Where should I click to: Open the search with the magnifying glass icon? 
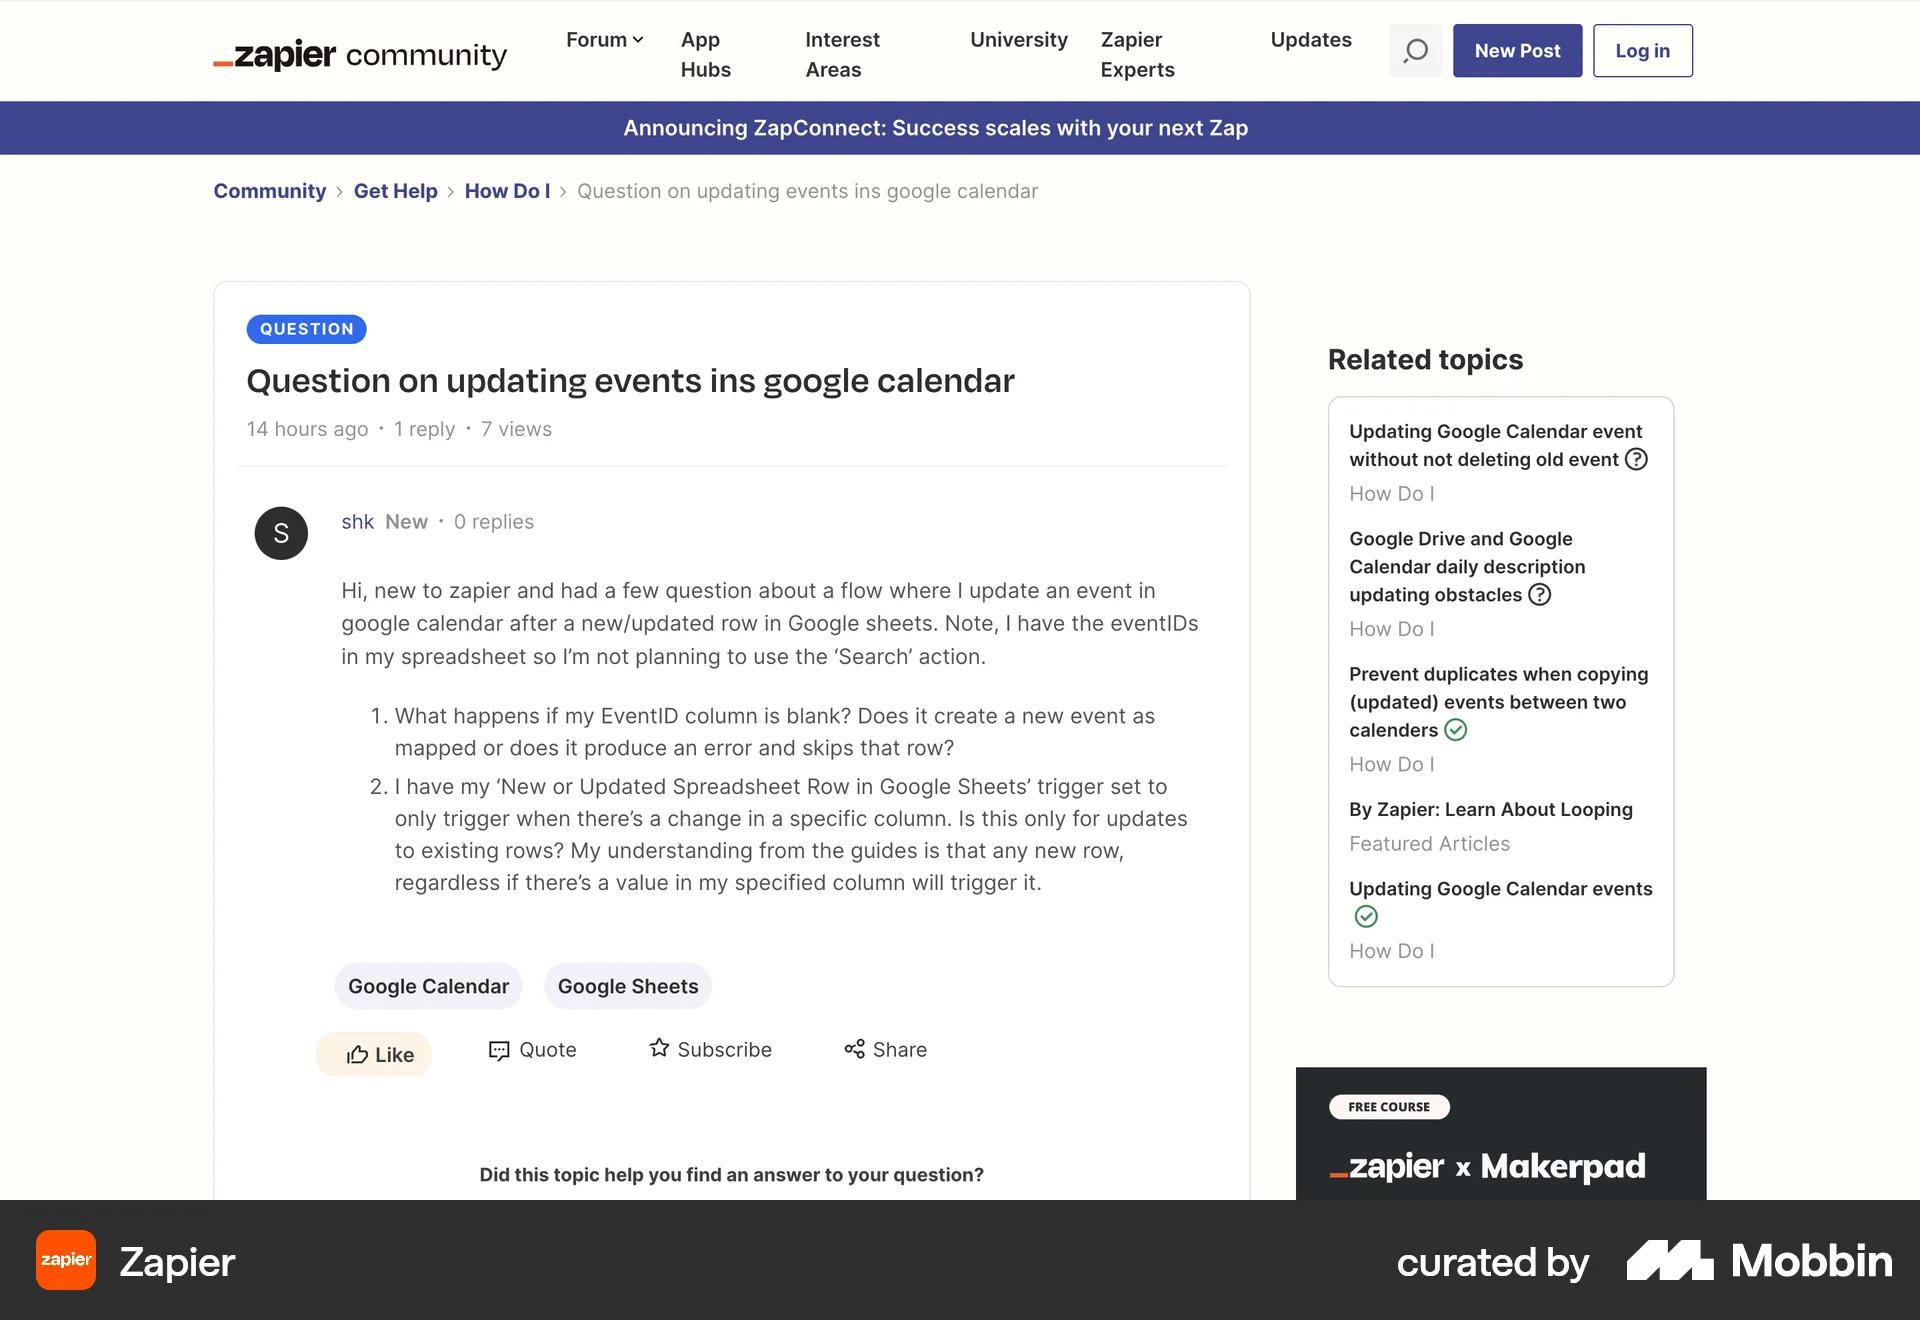pos(1415,50)
